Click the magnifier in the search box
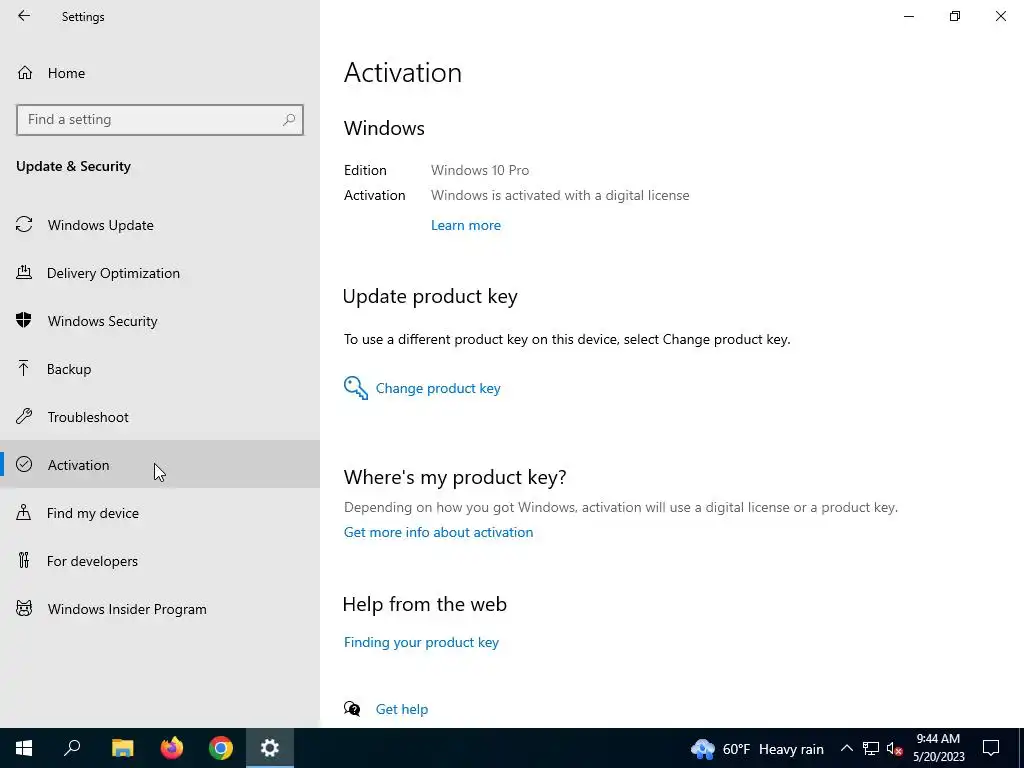The image size is (1024, 768). coord(289,120)
